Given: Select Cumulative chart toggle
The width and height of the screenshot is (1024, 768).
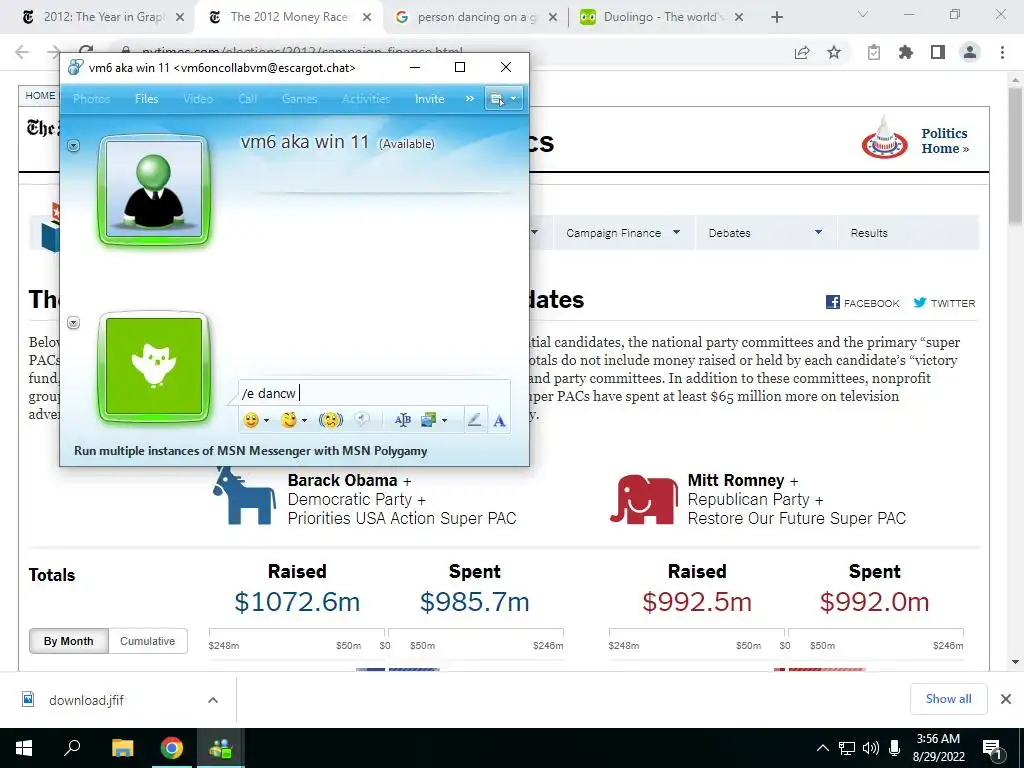Looking at the screenshot, I should (x=148, y=641).
